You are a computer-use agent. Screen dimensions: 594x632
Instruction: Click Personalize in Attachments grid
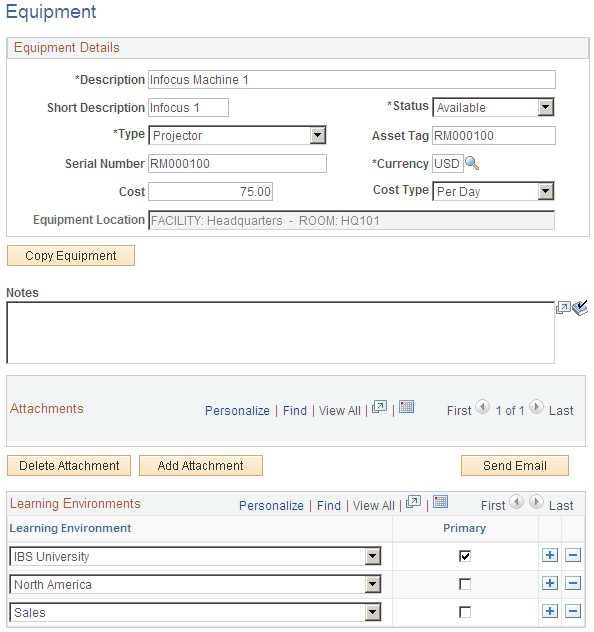(x=237, y=410)
